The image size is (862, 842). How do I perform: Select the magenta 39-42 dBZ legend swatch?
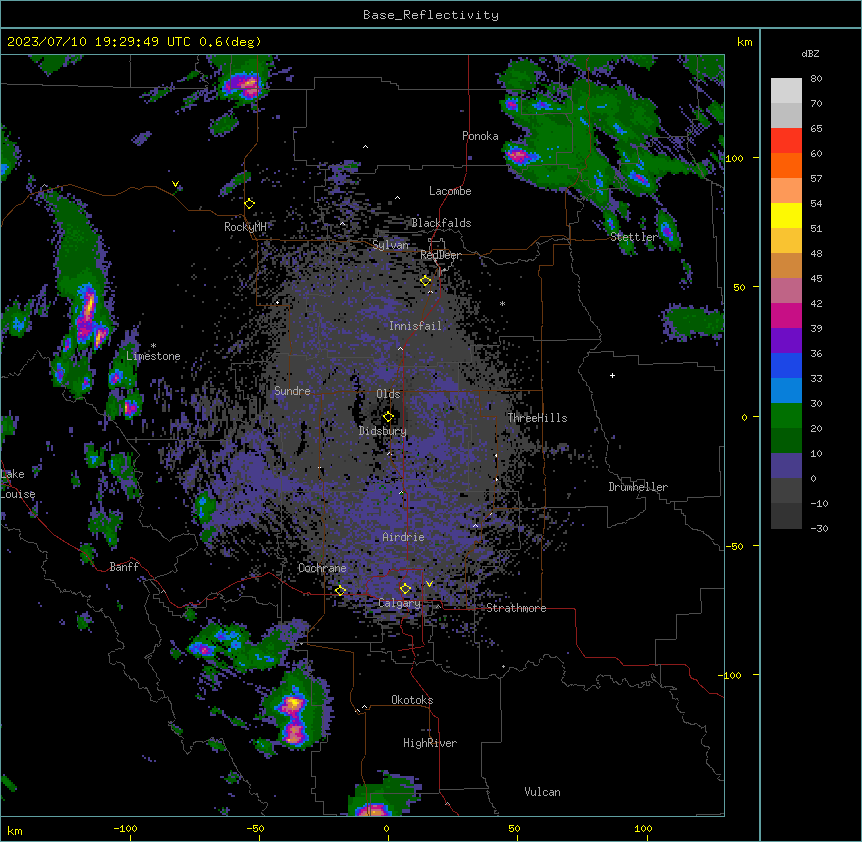click(x=786, y=315)
